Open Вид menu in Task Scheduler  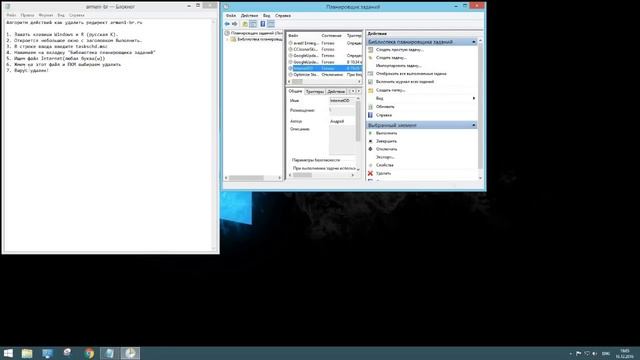(267, 16)
